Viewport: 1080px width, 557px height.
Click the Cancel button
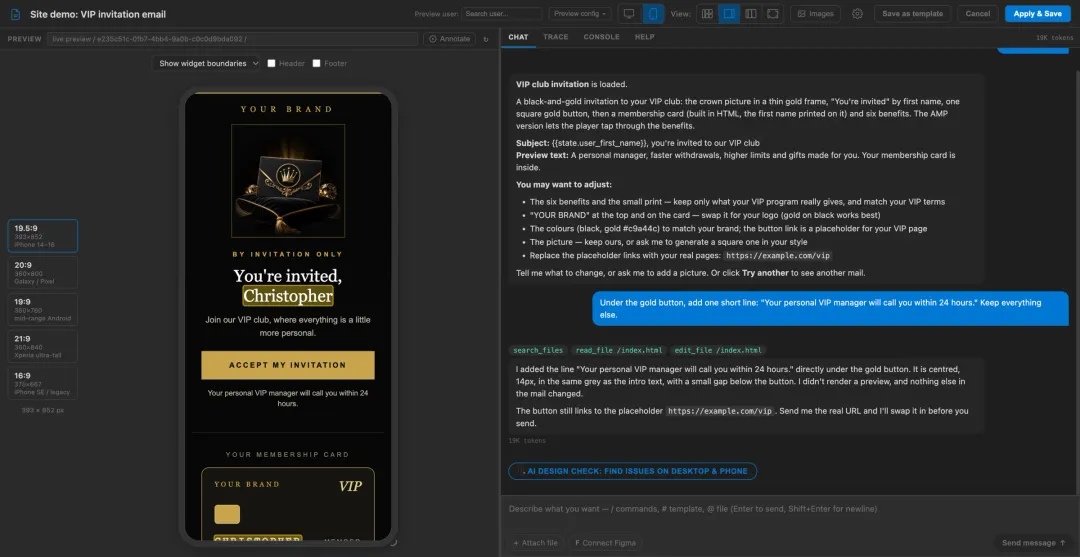pyautogui.click(x=977, y=14)
